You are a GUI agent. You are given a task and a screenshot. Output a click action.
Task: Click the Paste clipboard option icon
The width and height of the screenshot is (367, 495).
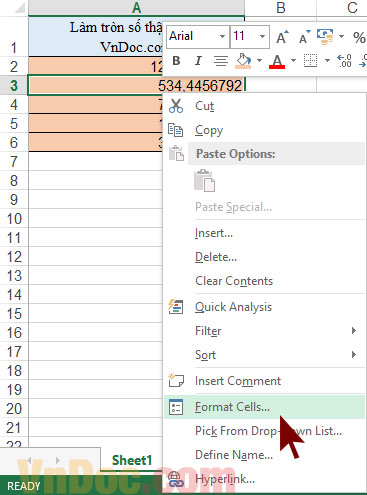(x=204, y=180)
